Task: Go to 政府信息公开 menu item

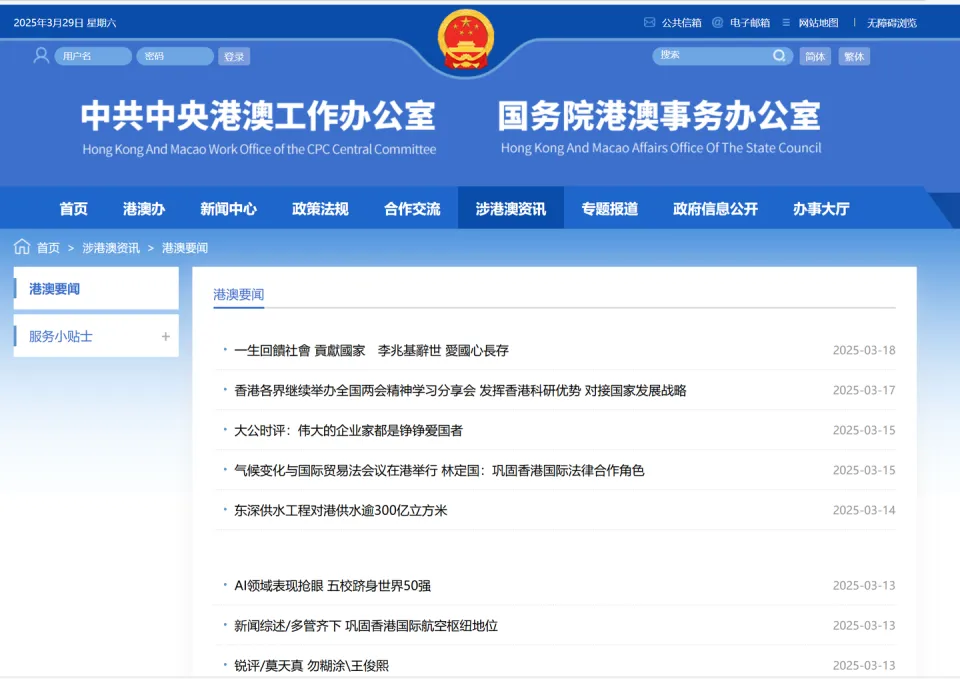Action: pyautogui.click(x=715, y=209)
